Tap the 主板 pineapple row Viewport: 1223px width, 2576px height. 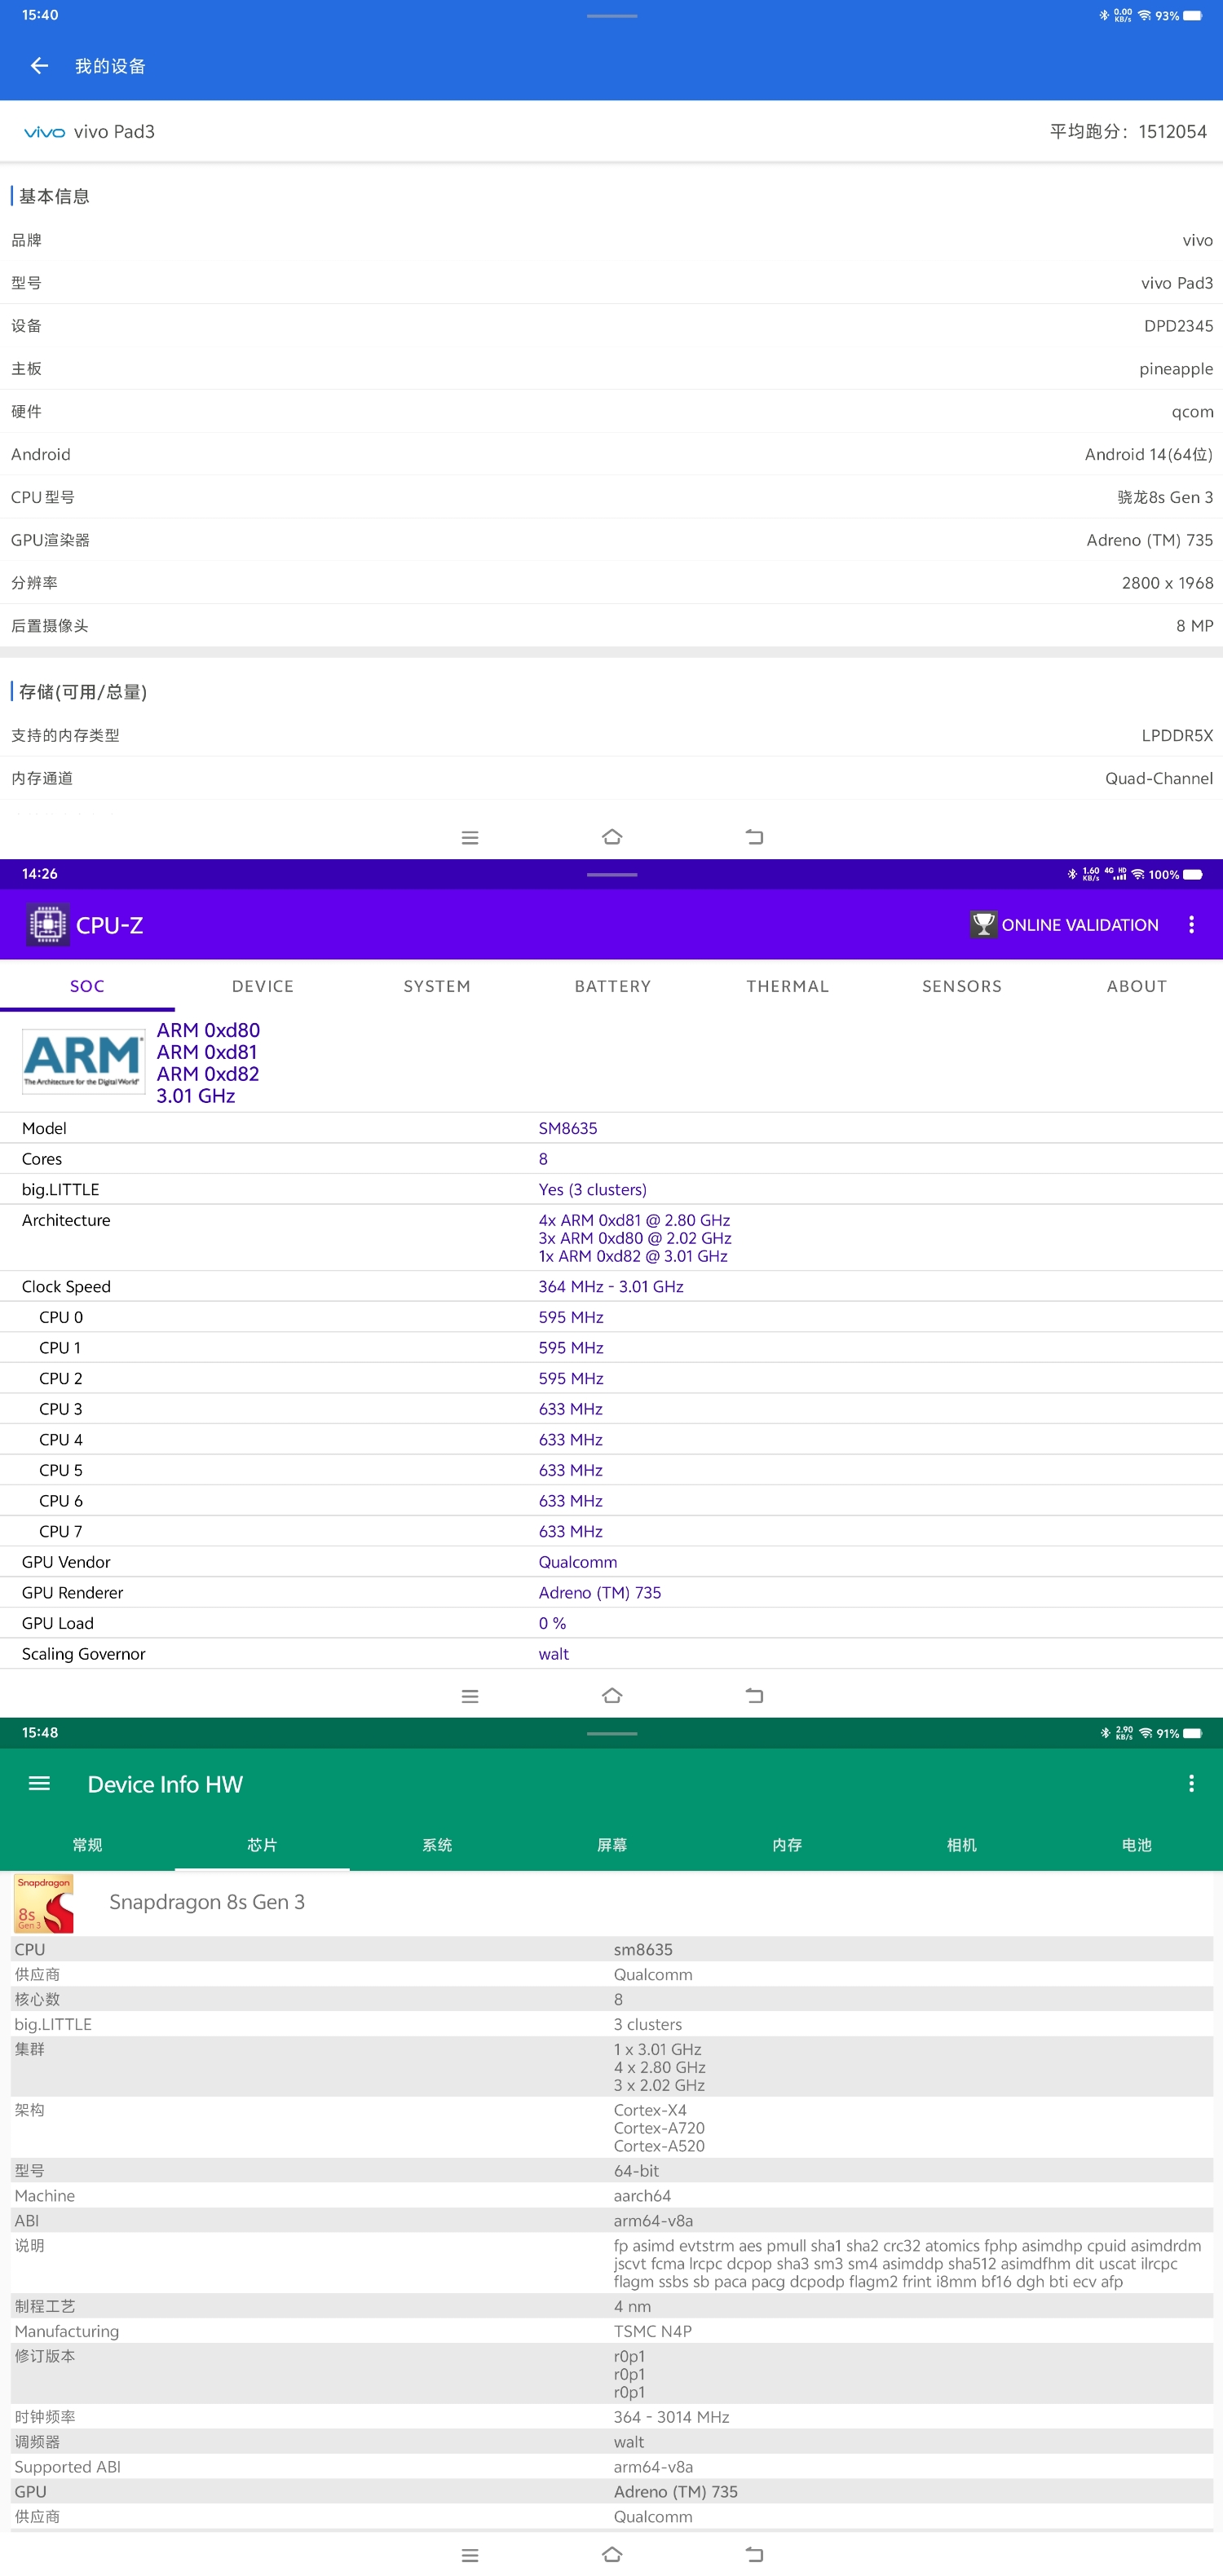pyautogui.click(x=611, y=369)
